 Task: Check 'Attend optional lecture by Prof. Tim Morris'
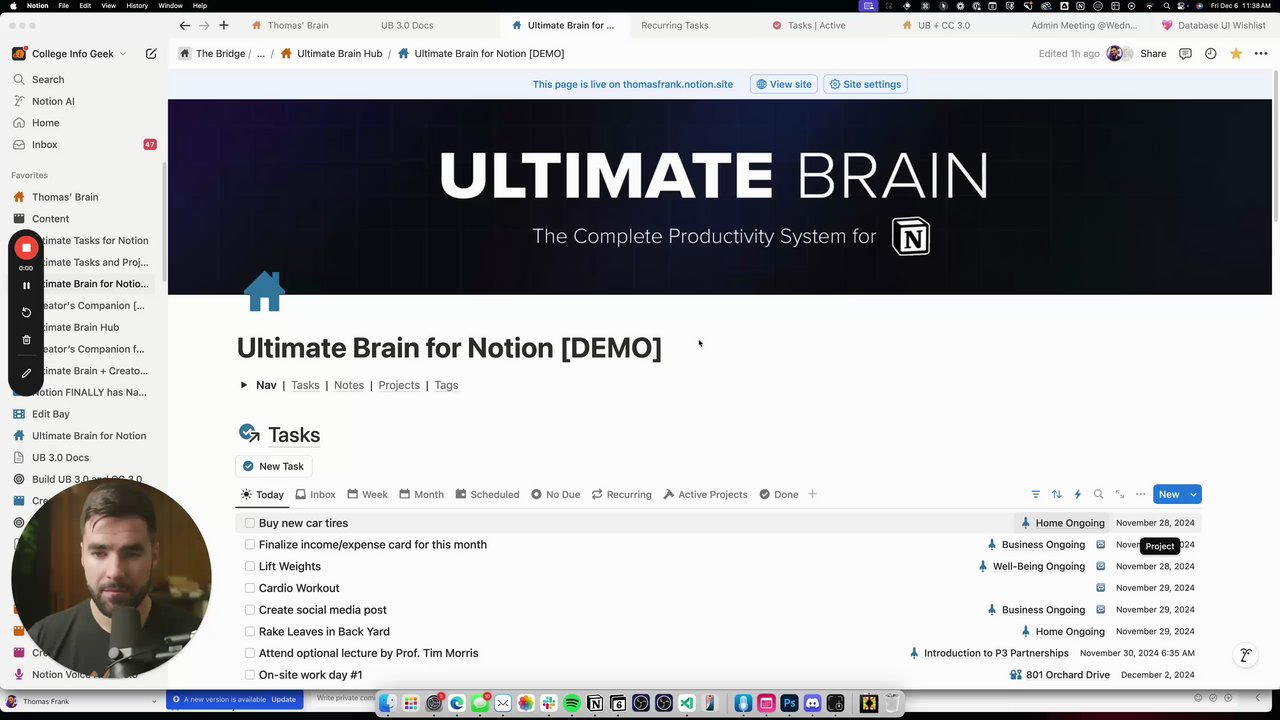pos(250,653)
